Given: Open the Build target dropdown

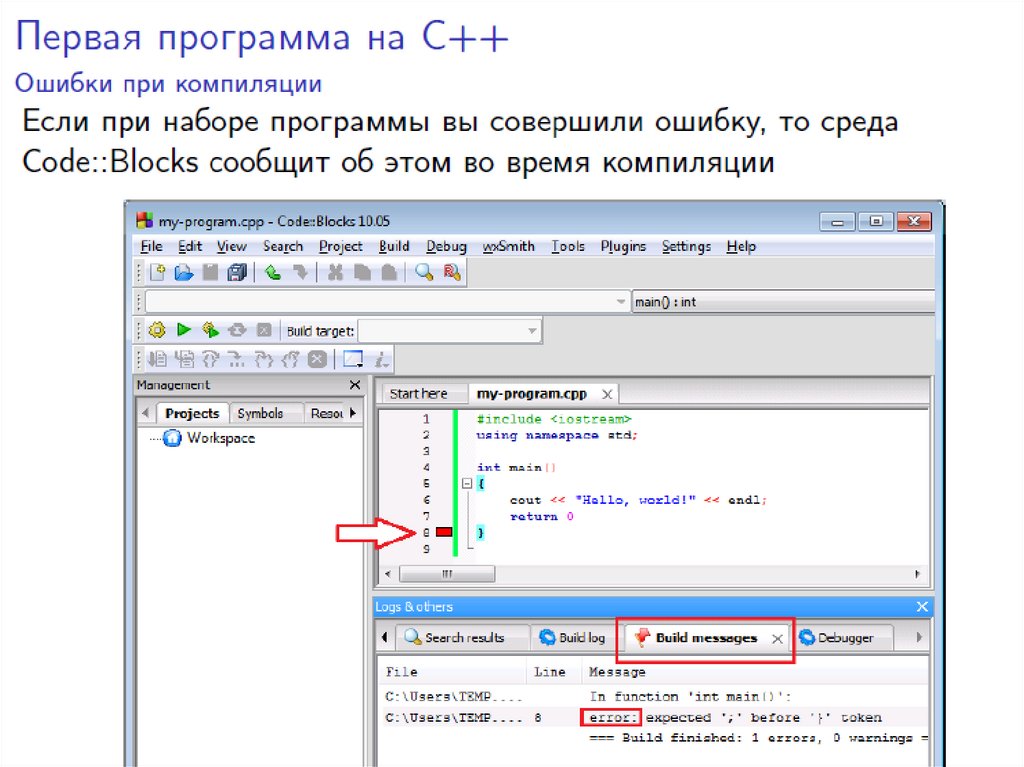Looking at the screenshot, I should [450, 331].
